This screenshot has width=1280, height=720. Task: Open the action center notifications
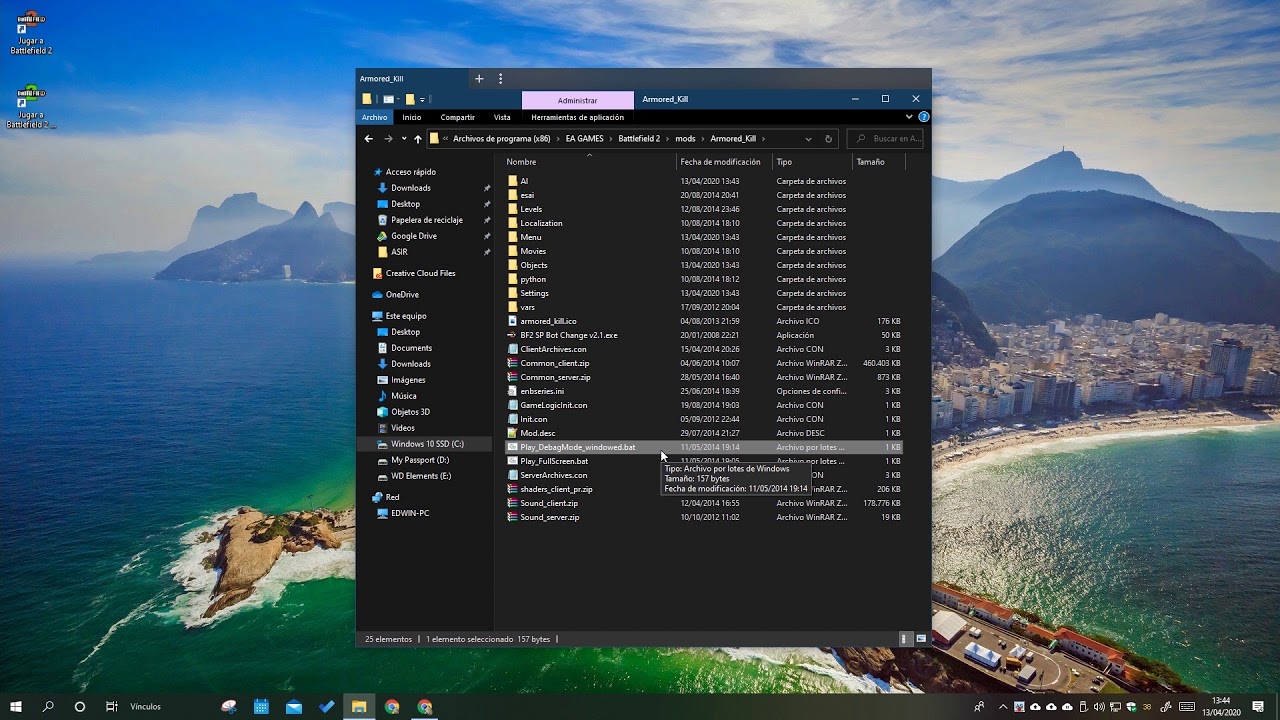click(x=1258, y=706)
